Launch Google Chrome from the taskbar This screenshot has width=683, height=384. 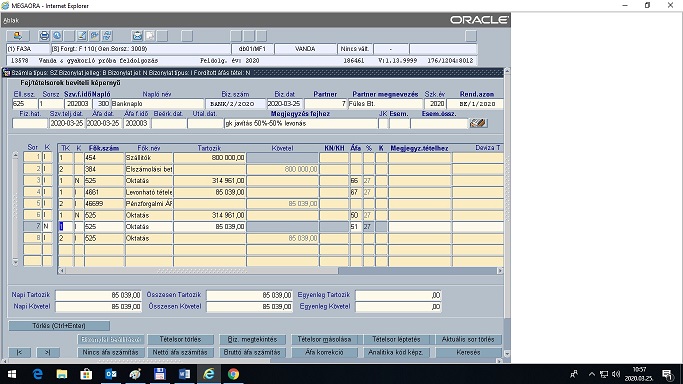pos(233,374)
